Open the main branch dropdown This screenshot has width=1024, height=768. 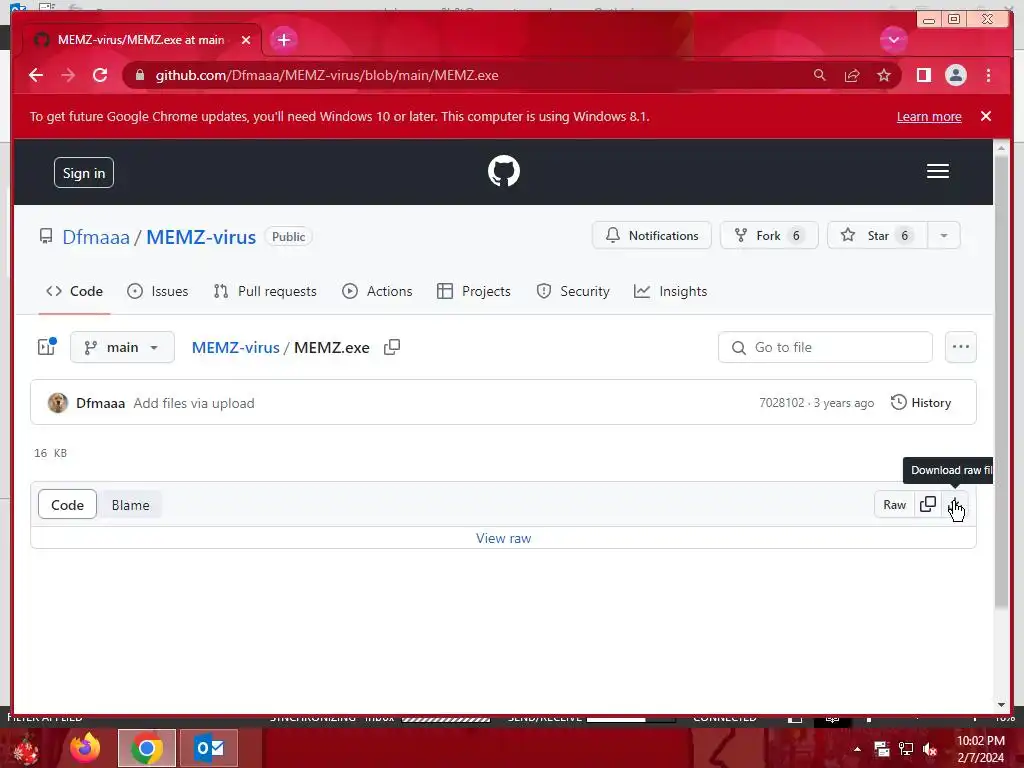[122, 347]
